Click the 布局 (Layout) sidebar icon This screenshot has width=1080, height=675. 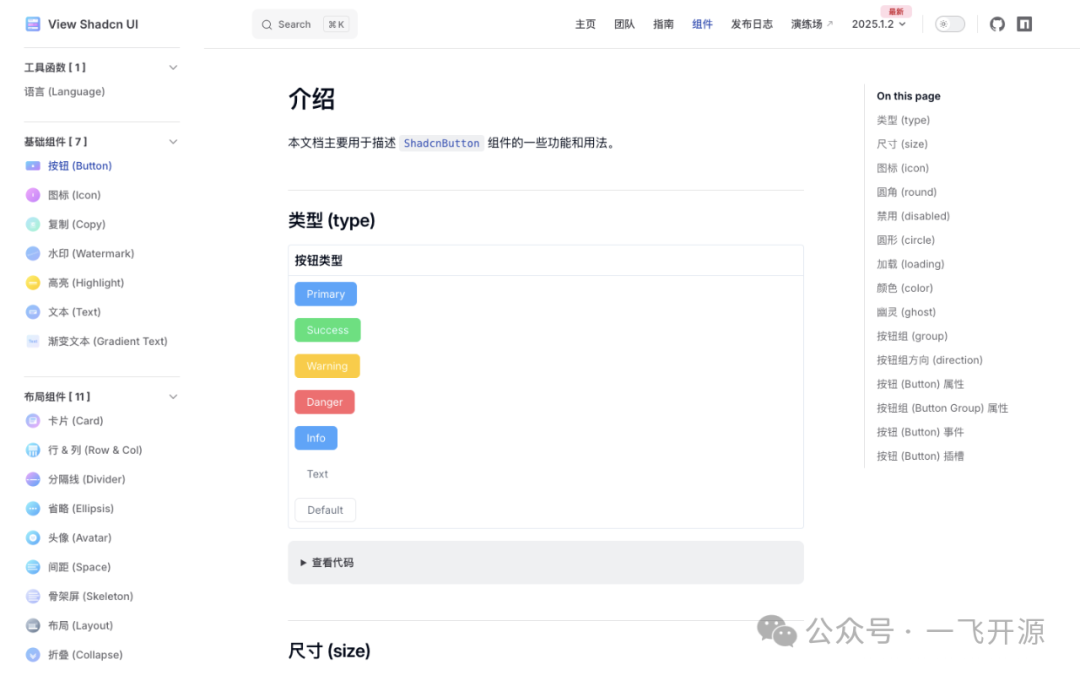[32, 625]
